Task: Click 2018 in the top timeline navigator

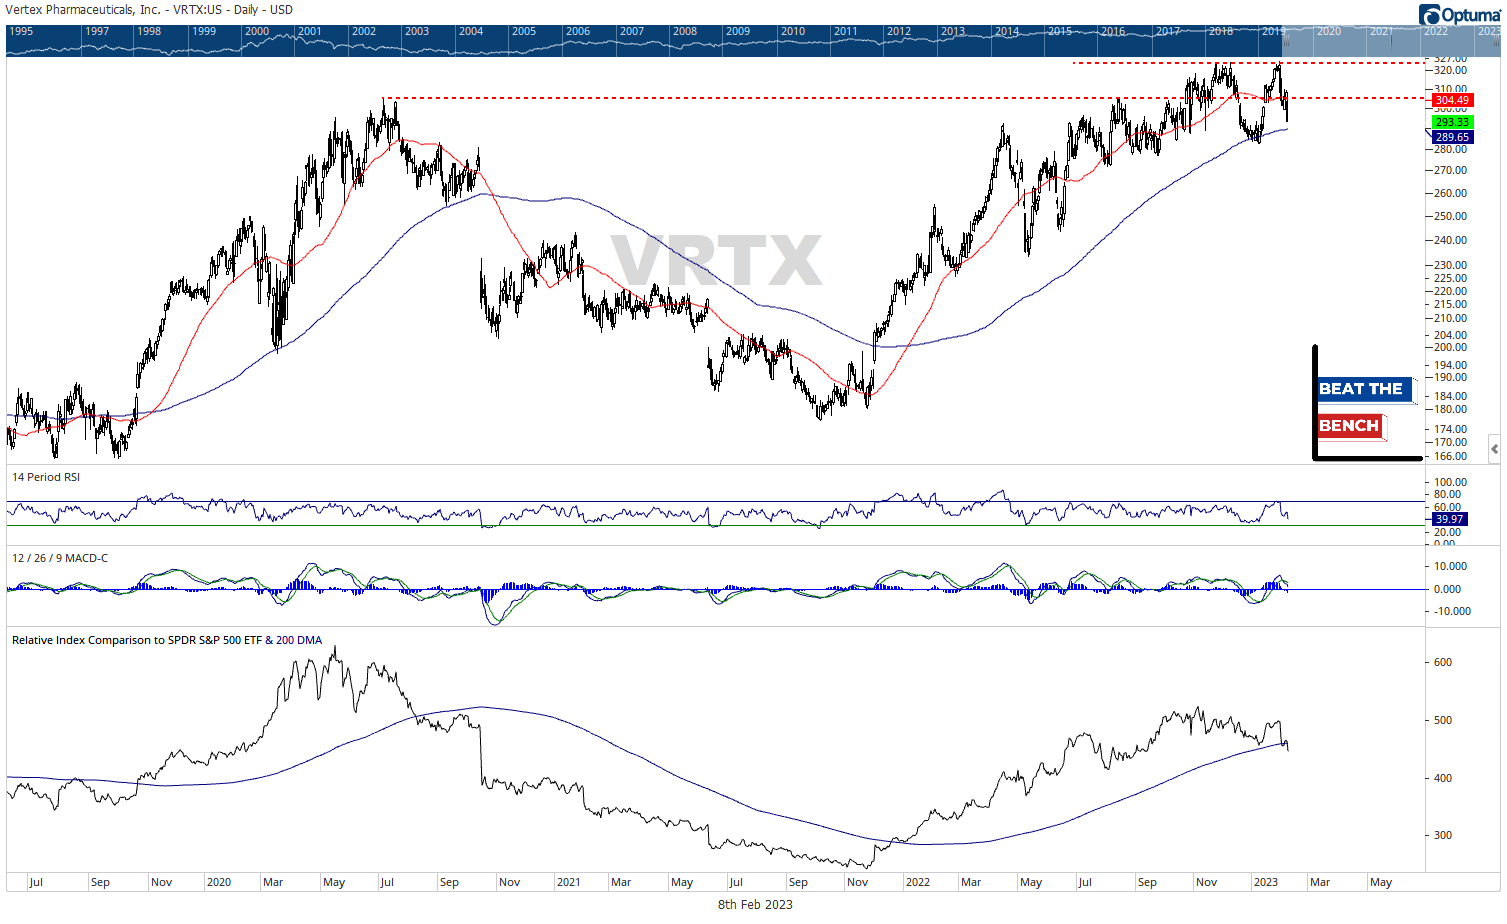Action: click(x=1221, y=31)
